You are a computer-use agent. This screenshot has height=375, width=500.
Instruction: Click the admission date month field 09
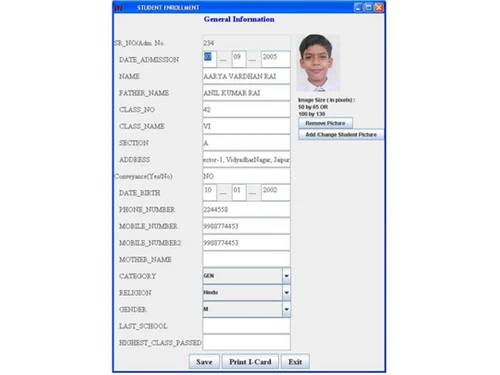(x=239, y=59)
